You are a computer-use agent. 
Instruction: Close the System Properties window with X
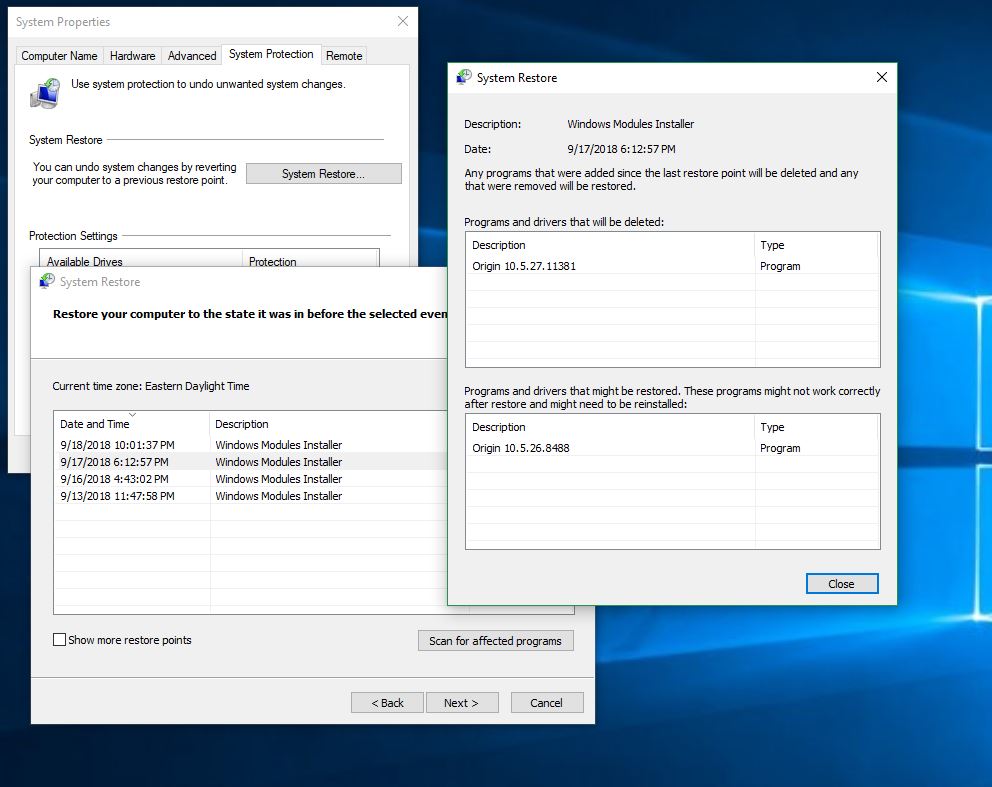[402, 21]
